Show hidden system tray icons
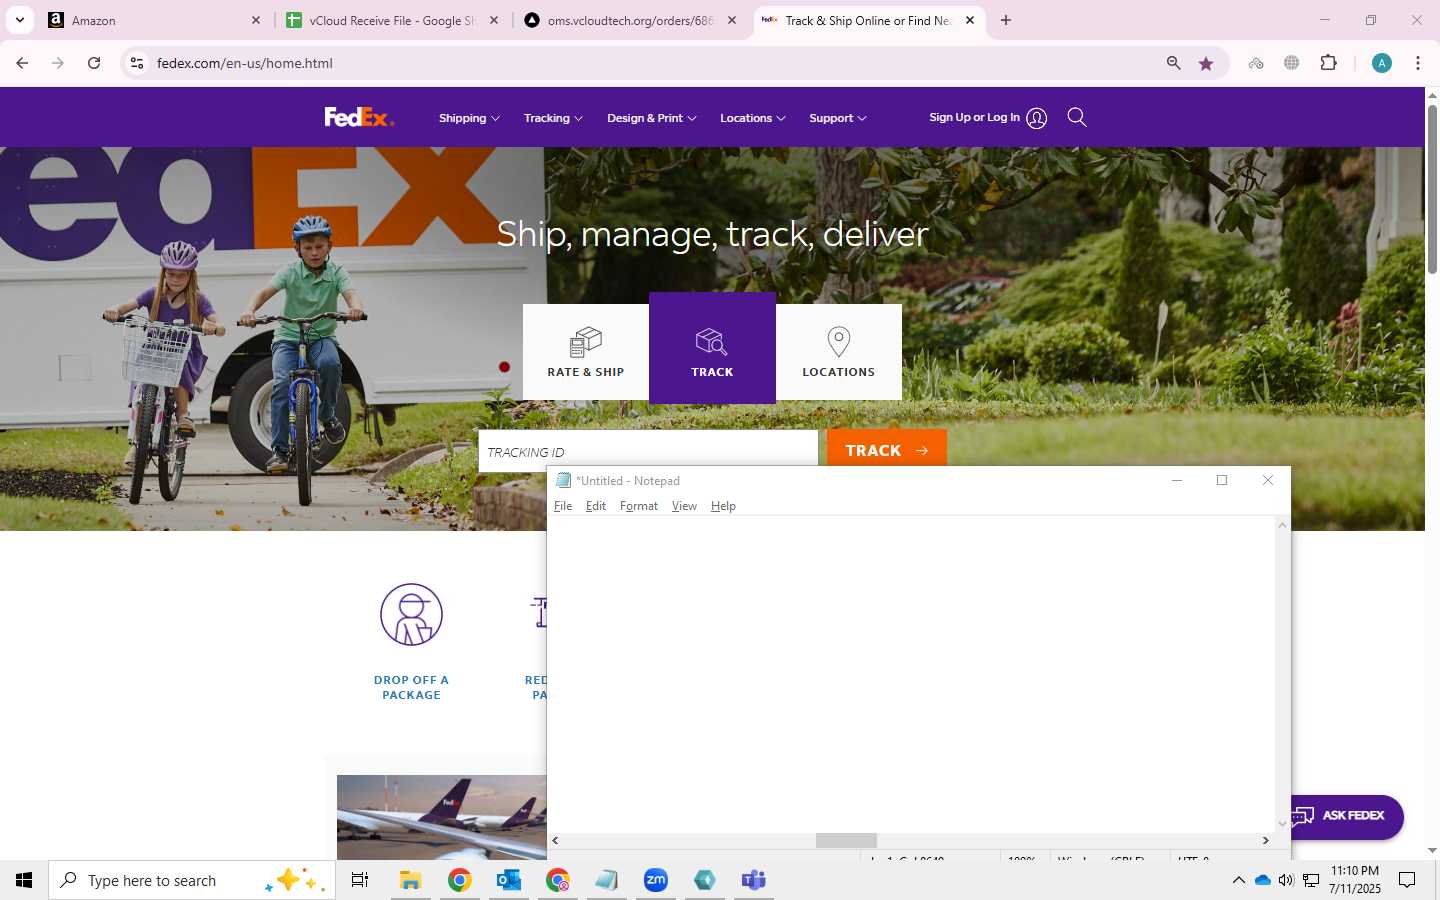The width and height of the screenshot is (1440, 900). pos(1238,880)
